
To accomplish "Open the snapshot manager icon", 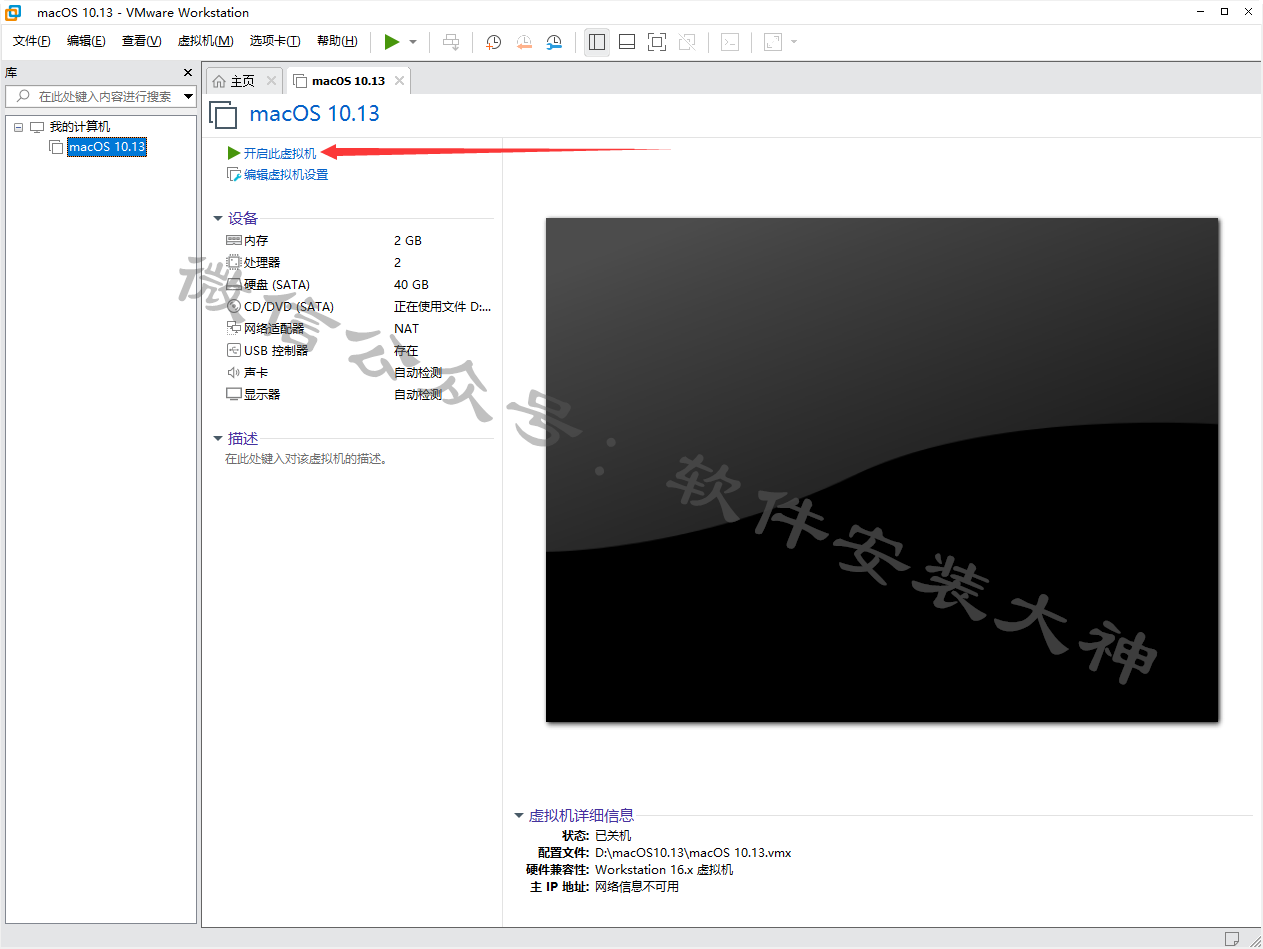I will [x=554, y=42].
